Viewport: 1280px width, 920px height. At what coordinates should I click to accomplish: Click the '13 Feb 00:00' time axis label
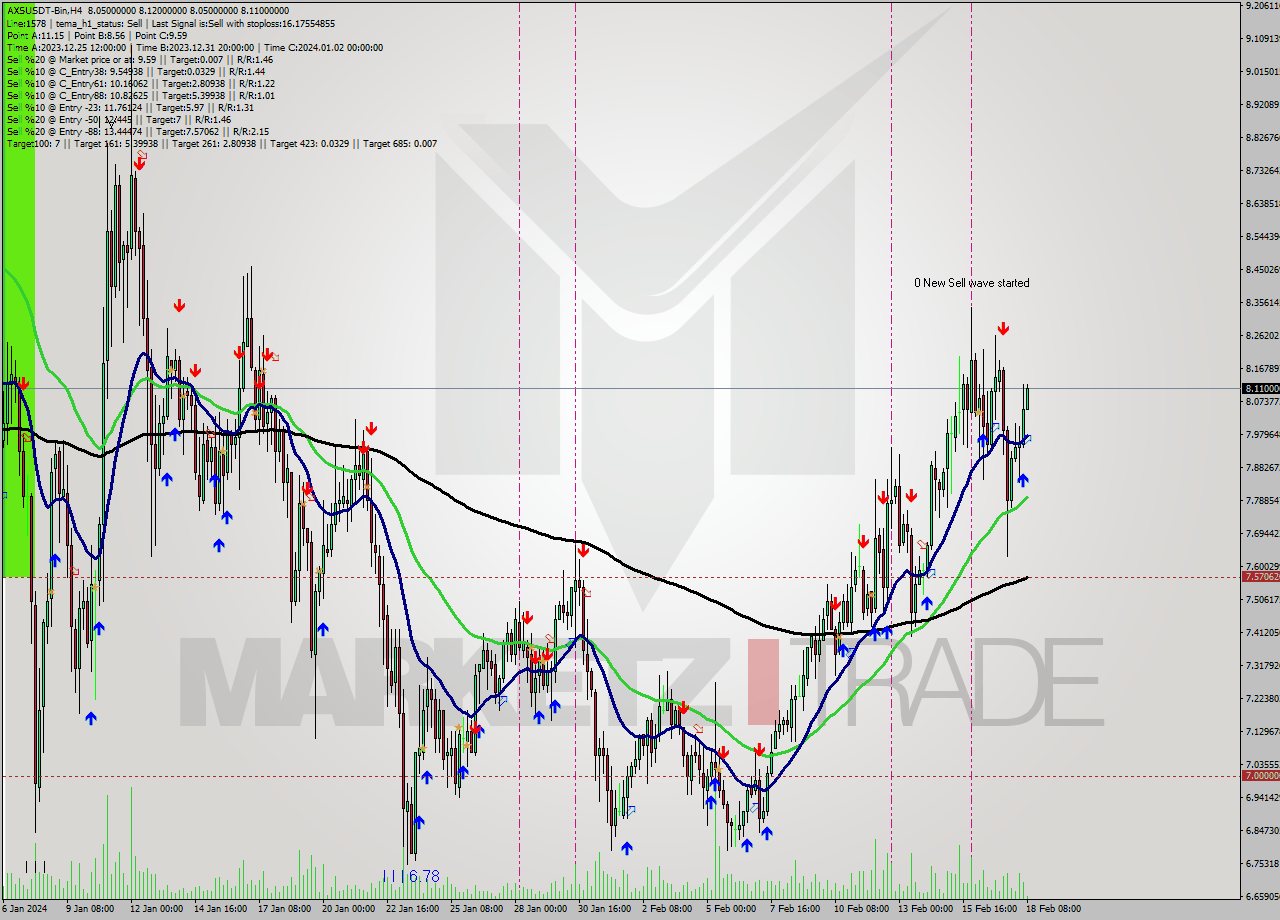pos(925,909)
